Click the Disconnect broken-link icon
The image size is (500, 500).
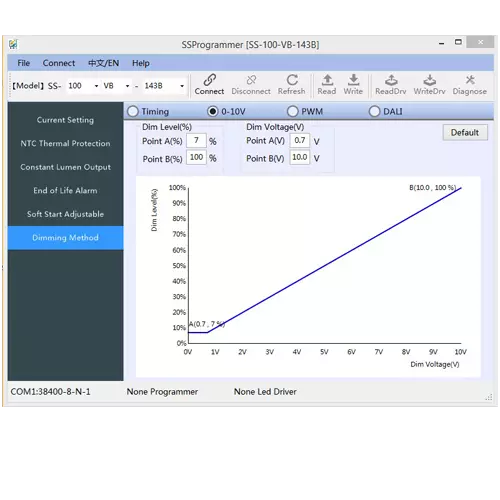[251, 80]
